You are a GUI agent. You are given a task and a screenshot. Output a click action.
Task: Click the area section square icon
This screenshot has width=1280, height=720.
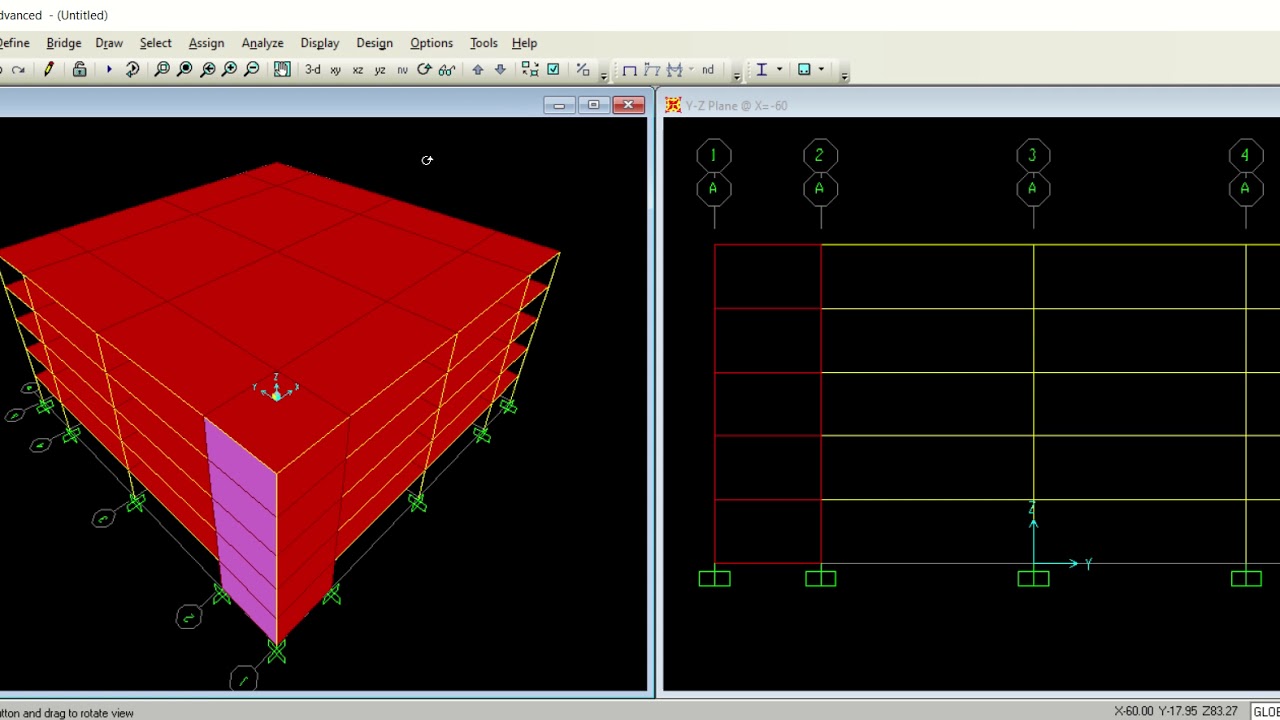click(x=804, y=69)
